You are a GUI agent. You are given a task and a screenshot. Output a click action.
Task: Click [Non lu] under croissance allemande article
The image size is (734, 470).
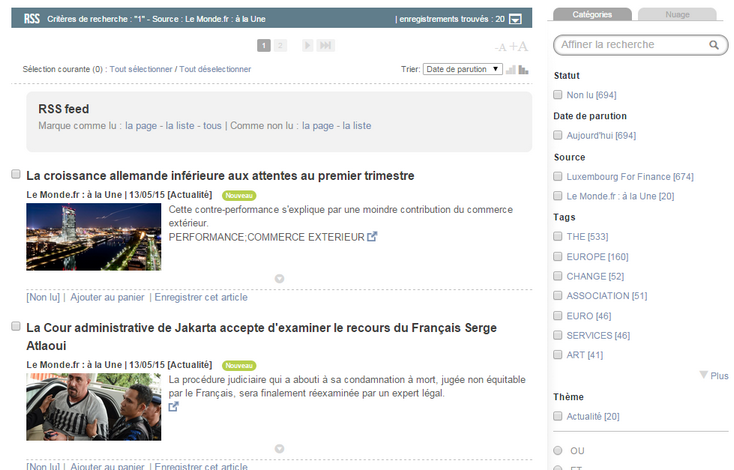click(x=43, y=297)
